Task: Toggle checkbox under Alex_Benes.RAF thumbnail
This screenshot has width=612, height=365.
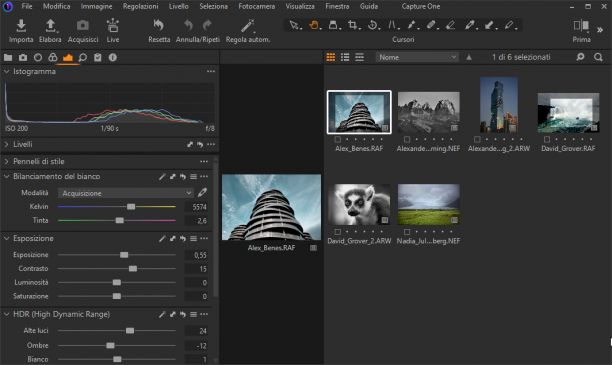Action: click(x=338, y=139)
